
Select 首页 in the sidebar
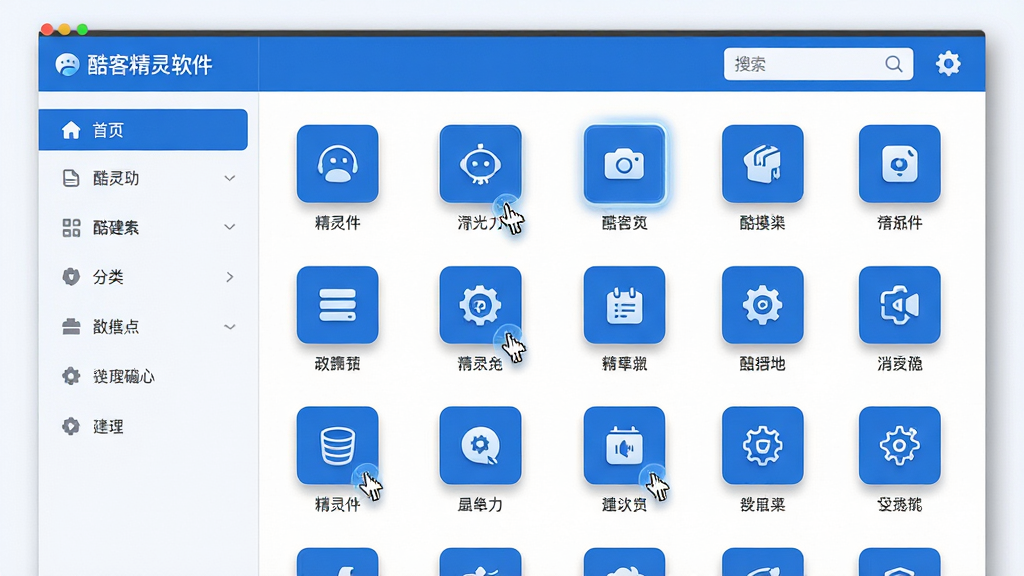click(143, 130)
